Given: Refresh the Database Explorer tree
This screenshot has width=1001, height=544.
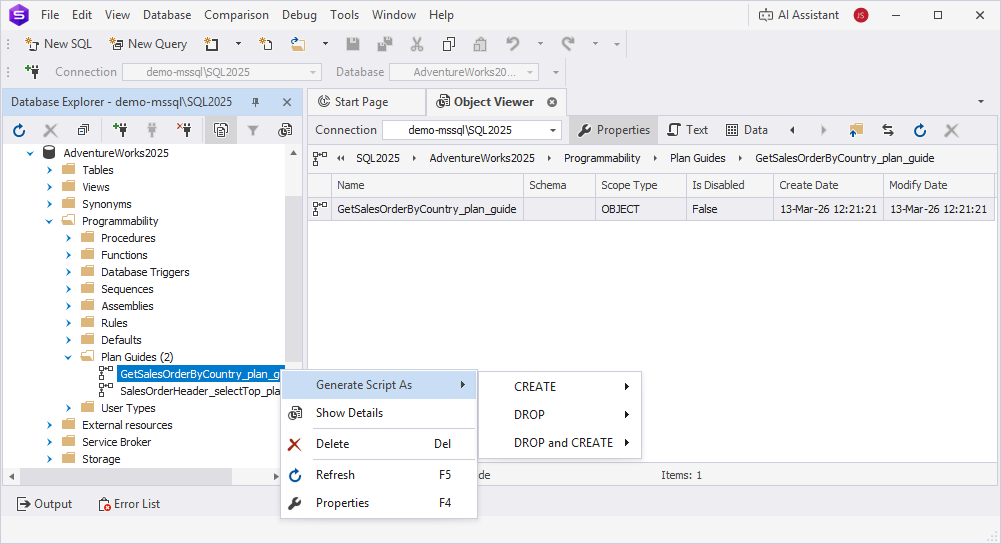Looking at the screenshot, I should (x=19, y=130).
